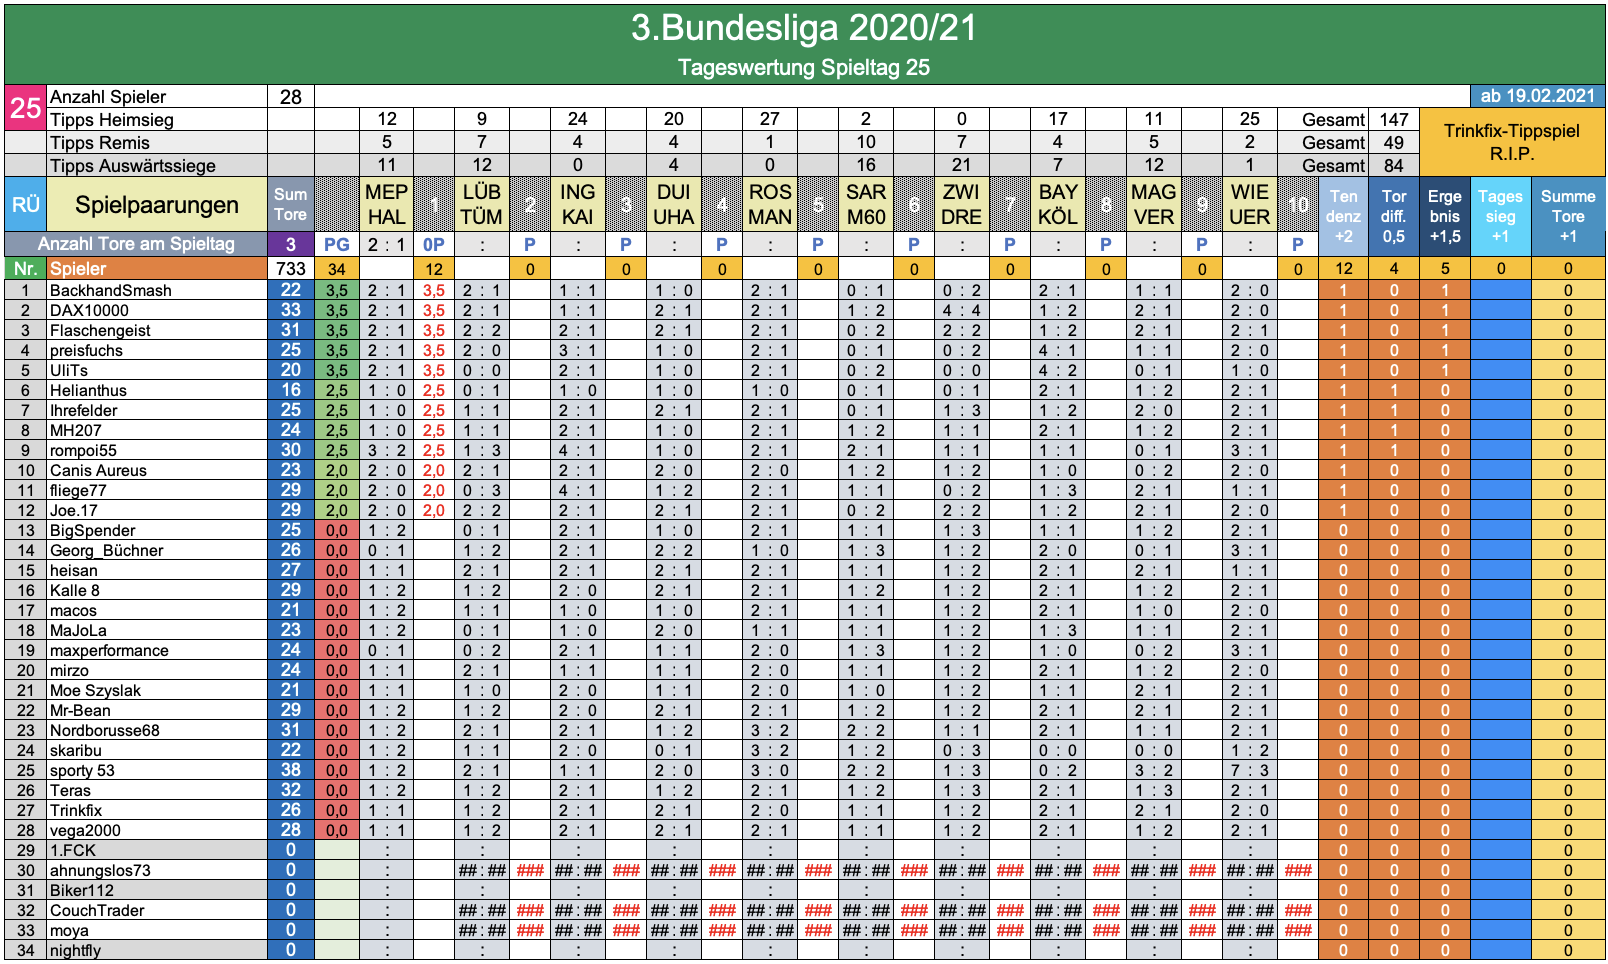This screenshot has height=964, width=1608.
Task: Click the Gesamt total value 84
Action: (x=1394, y=166)
